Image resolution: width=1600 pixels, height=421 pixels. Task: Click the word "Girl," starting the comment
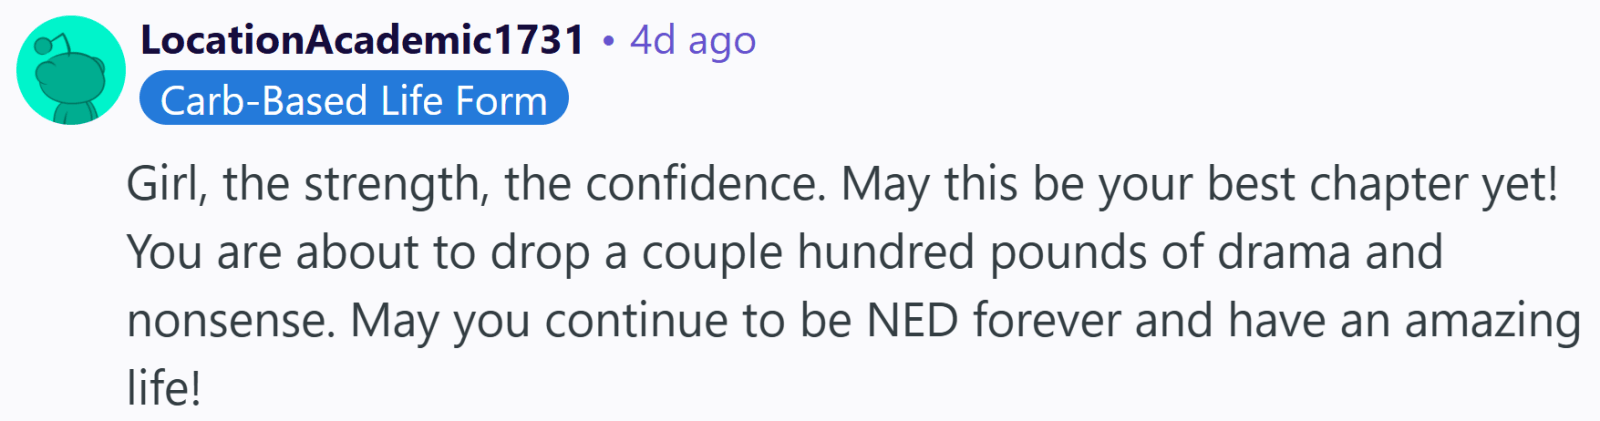tap(166, 185)
